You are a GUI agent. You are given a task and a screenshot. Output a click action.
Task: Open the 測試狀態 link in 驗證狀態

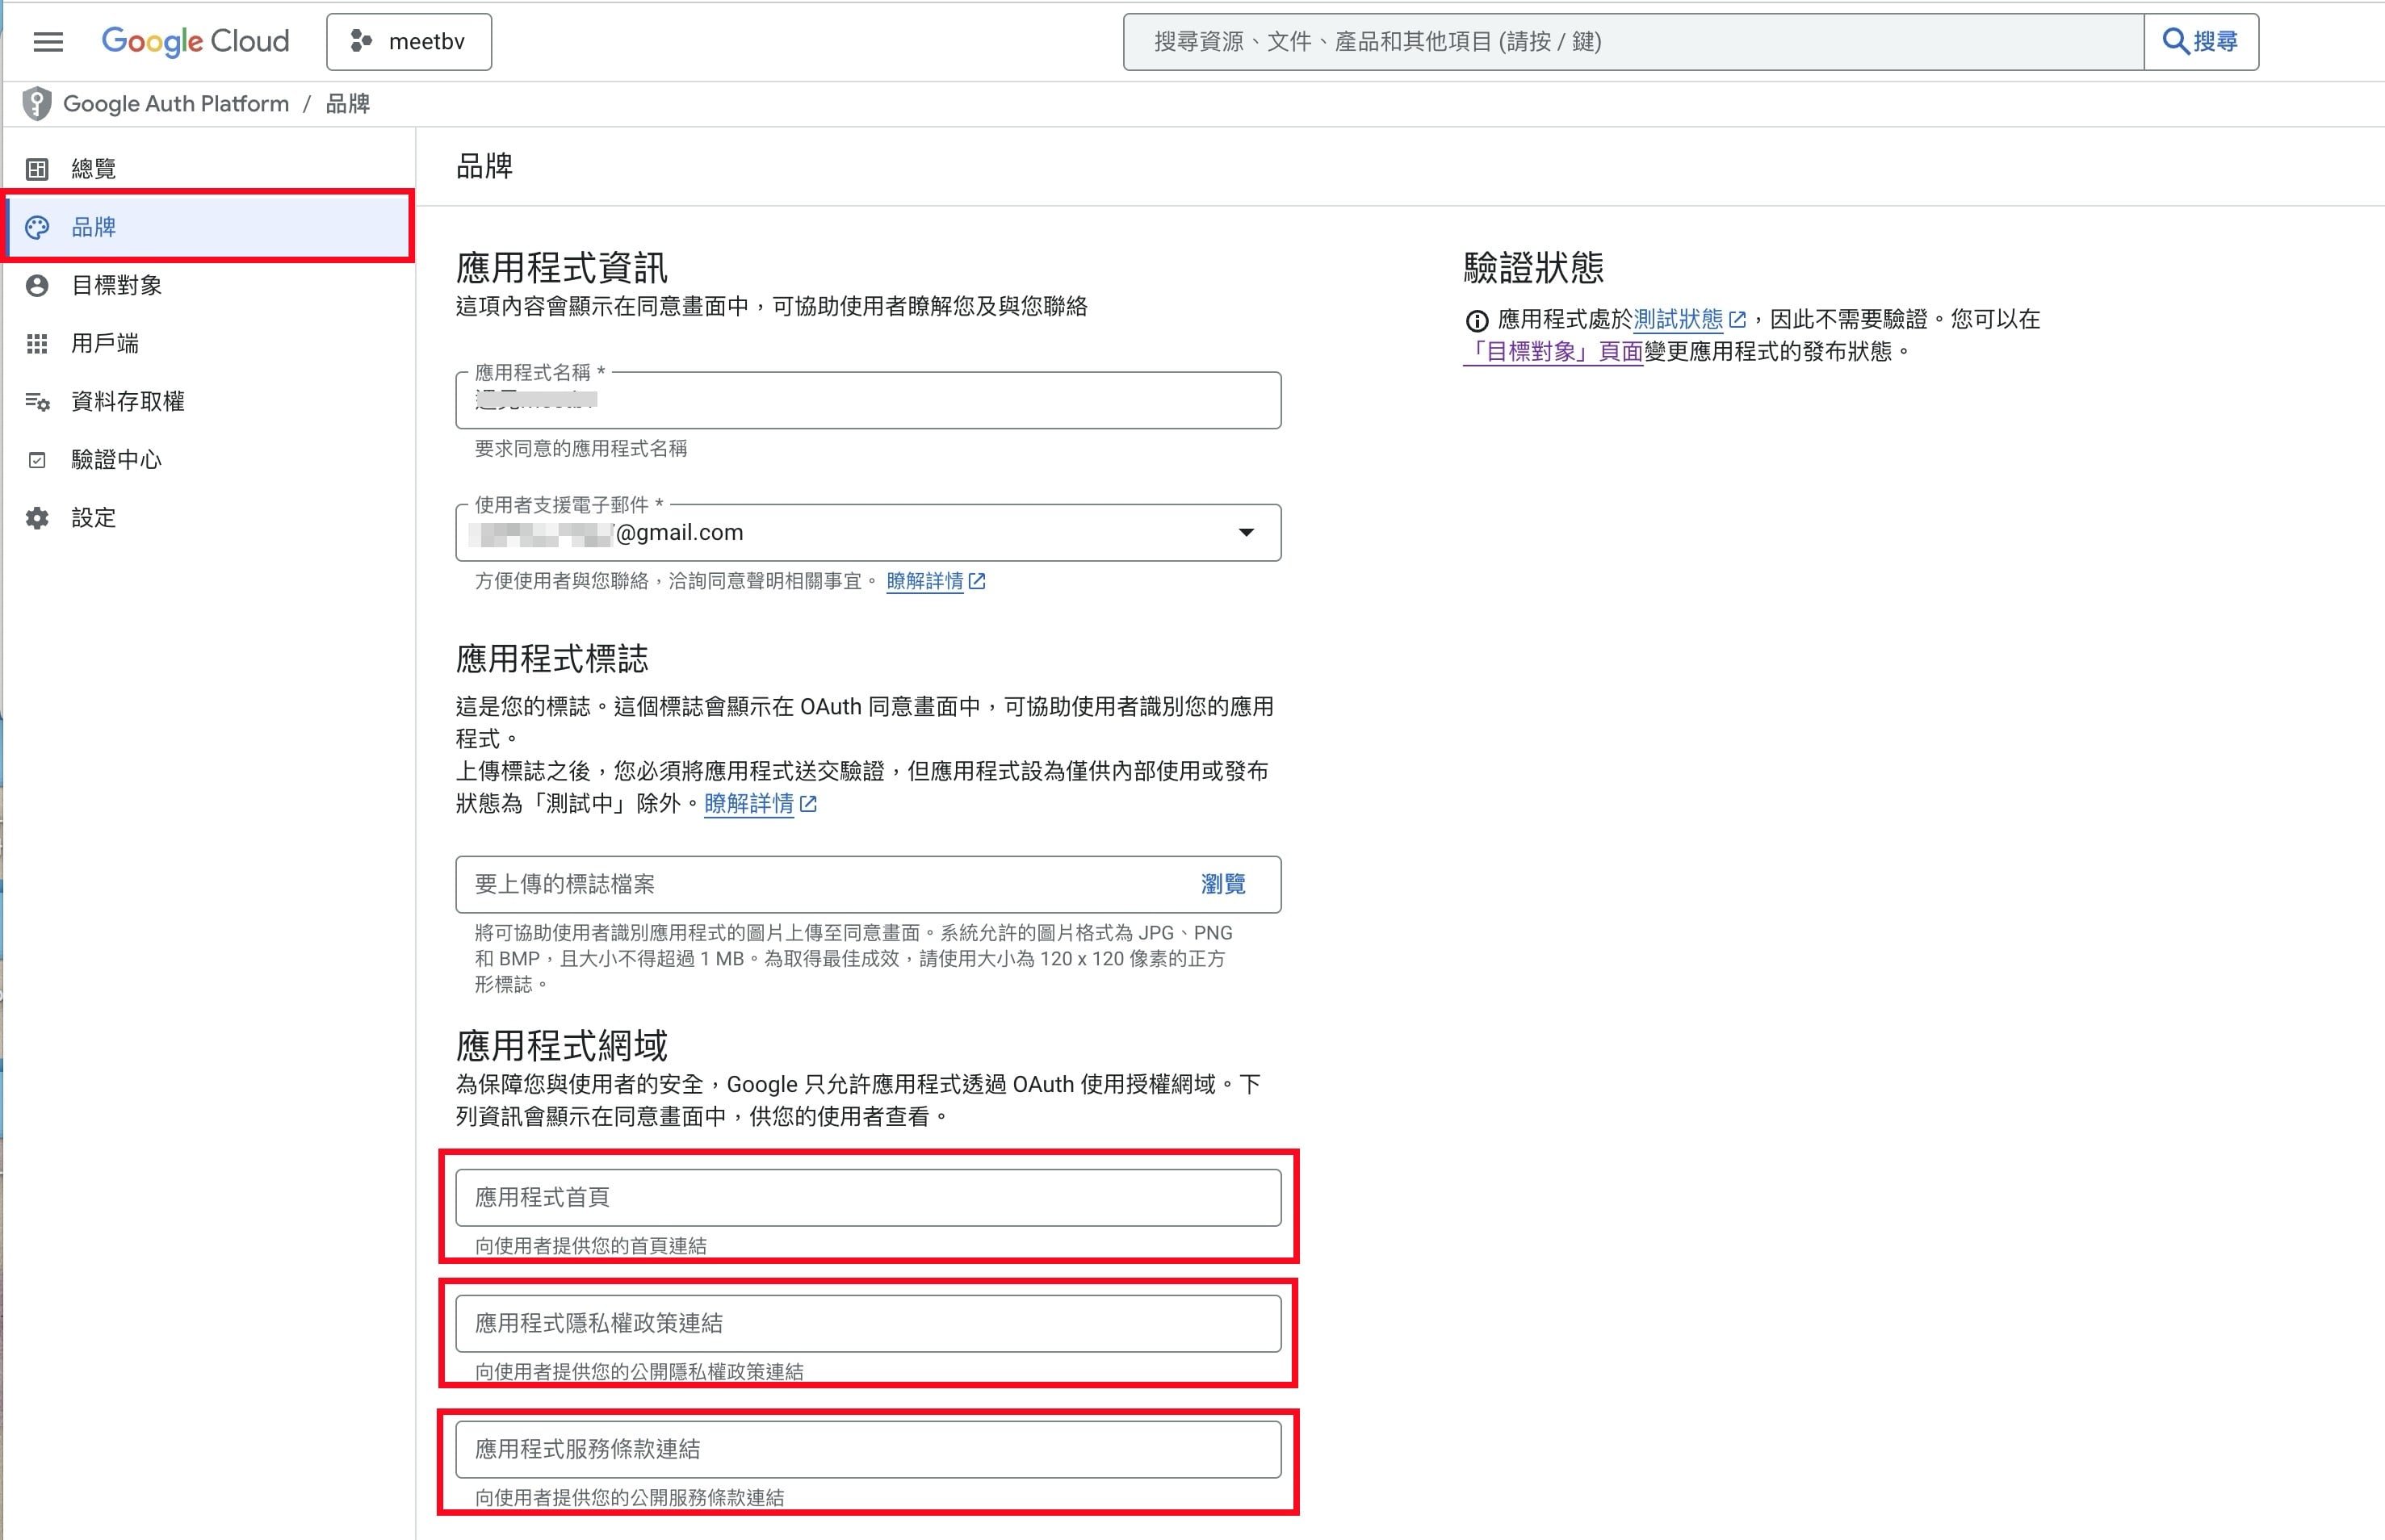coord(1678,319)
